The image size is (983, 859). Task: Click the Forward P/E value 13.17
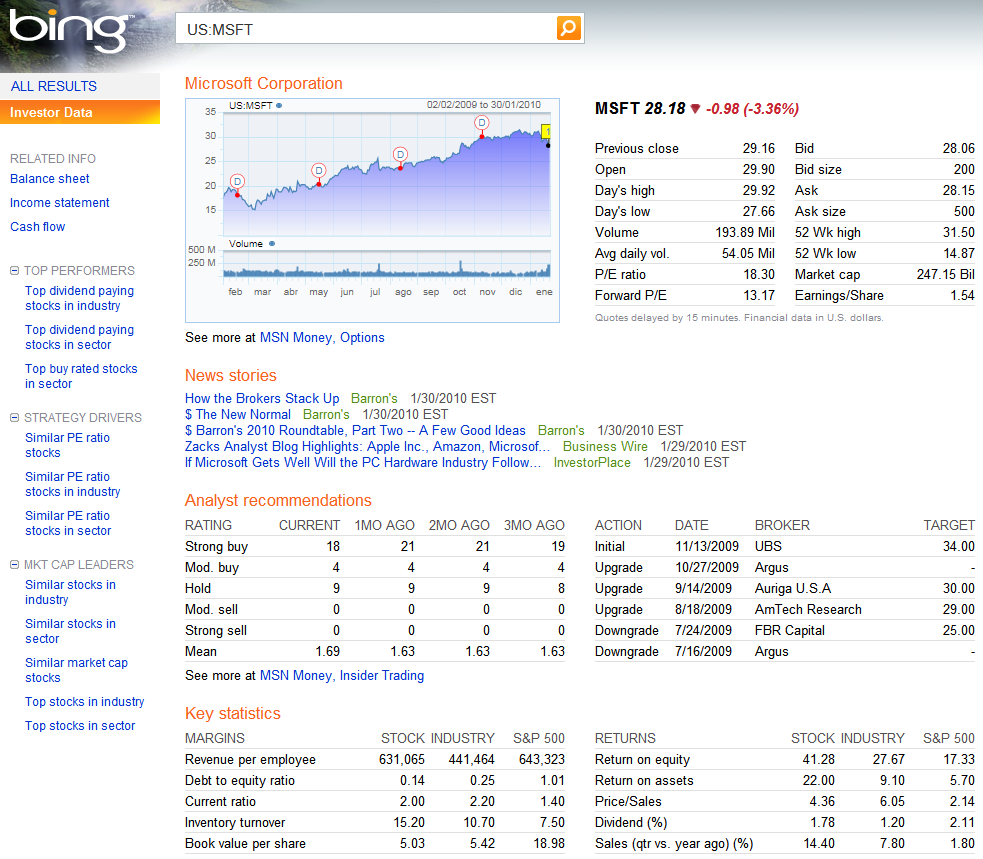(759, 295)
